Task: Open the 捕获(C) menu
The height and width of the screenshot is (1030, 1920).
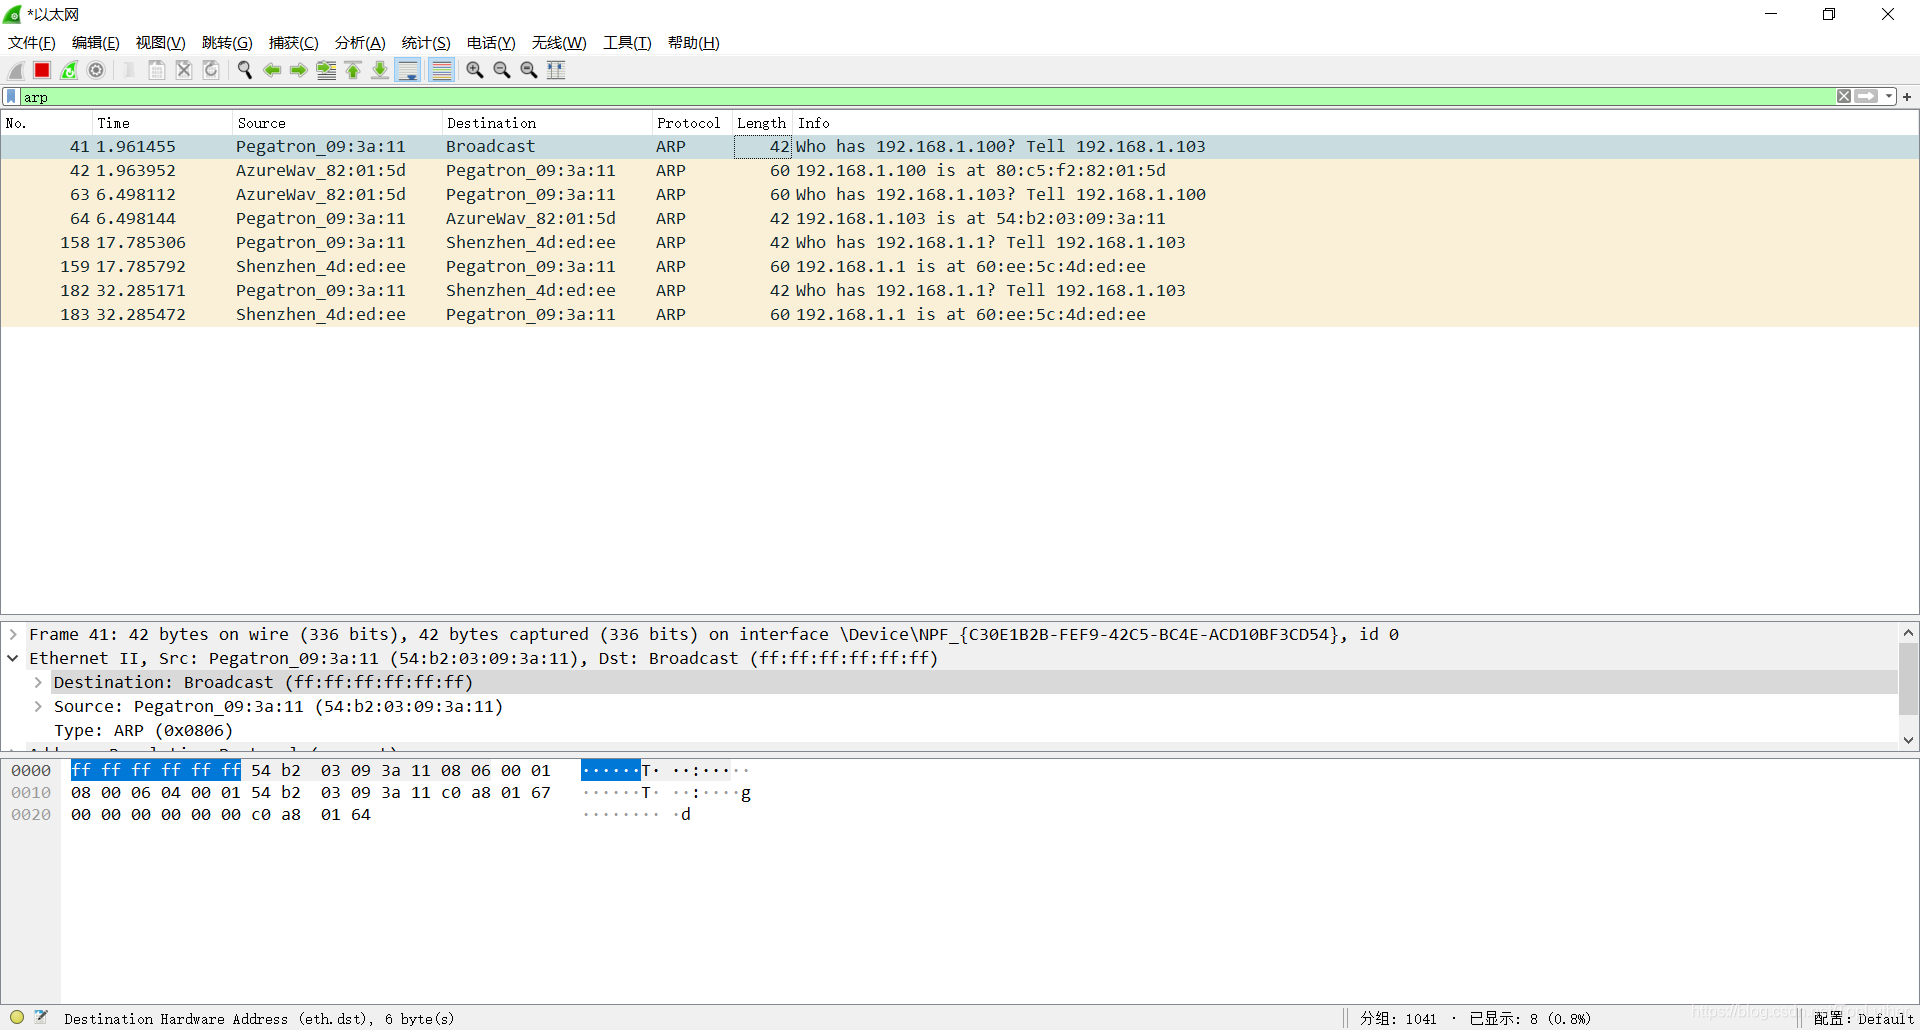Action: (x=294, y=43)
